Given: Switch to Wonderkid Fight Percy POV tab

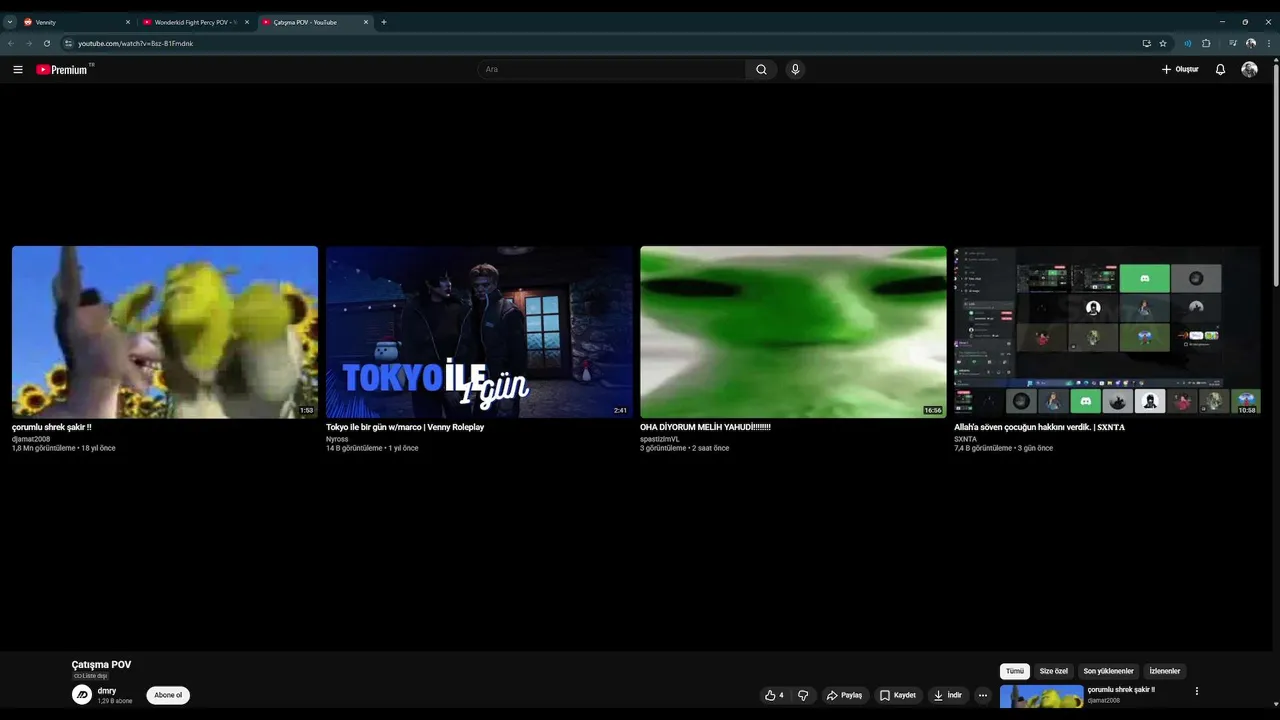Looking at the screenshot, I should 195,22.
